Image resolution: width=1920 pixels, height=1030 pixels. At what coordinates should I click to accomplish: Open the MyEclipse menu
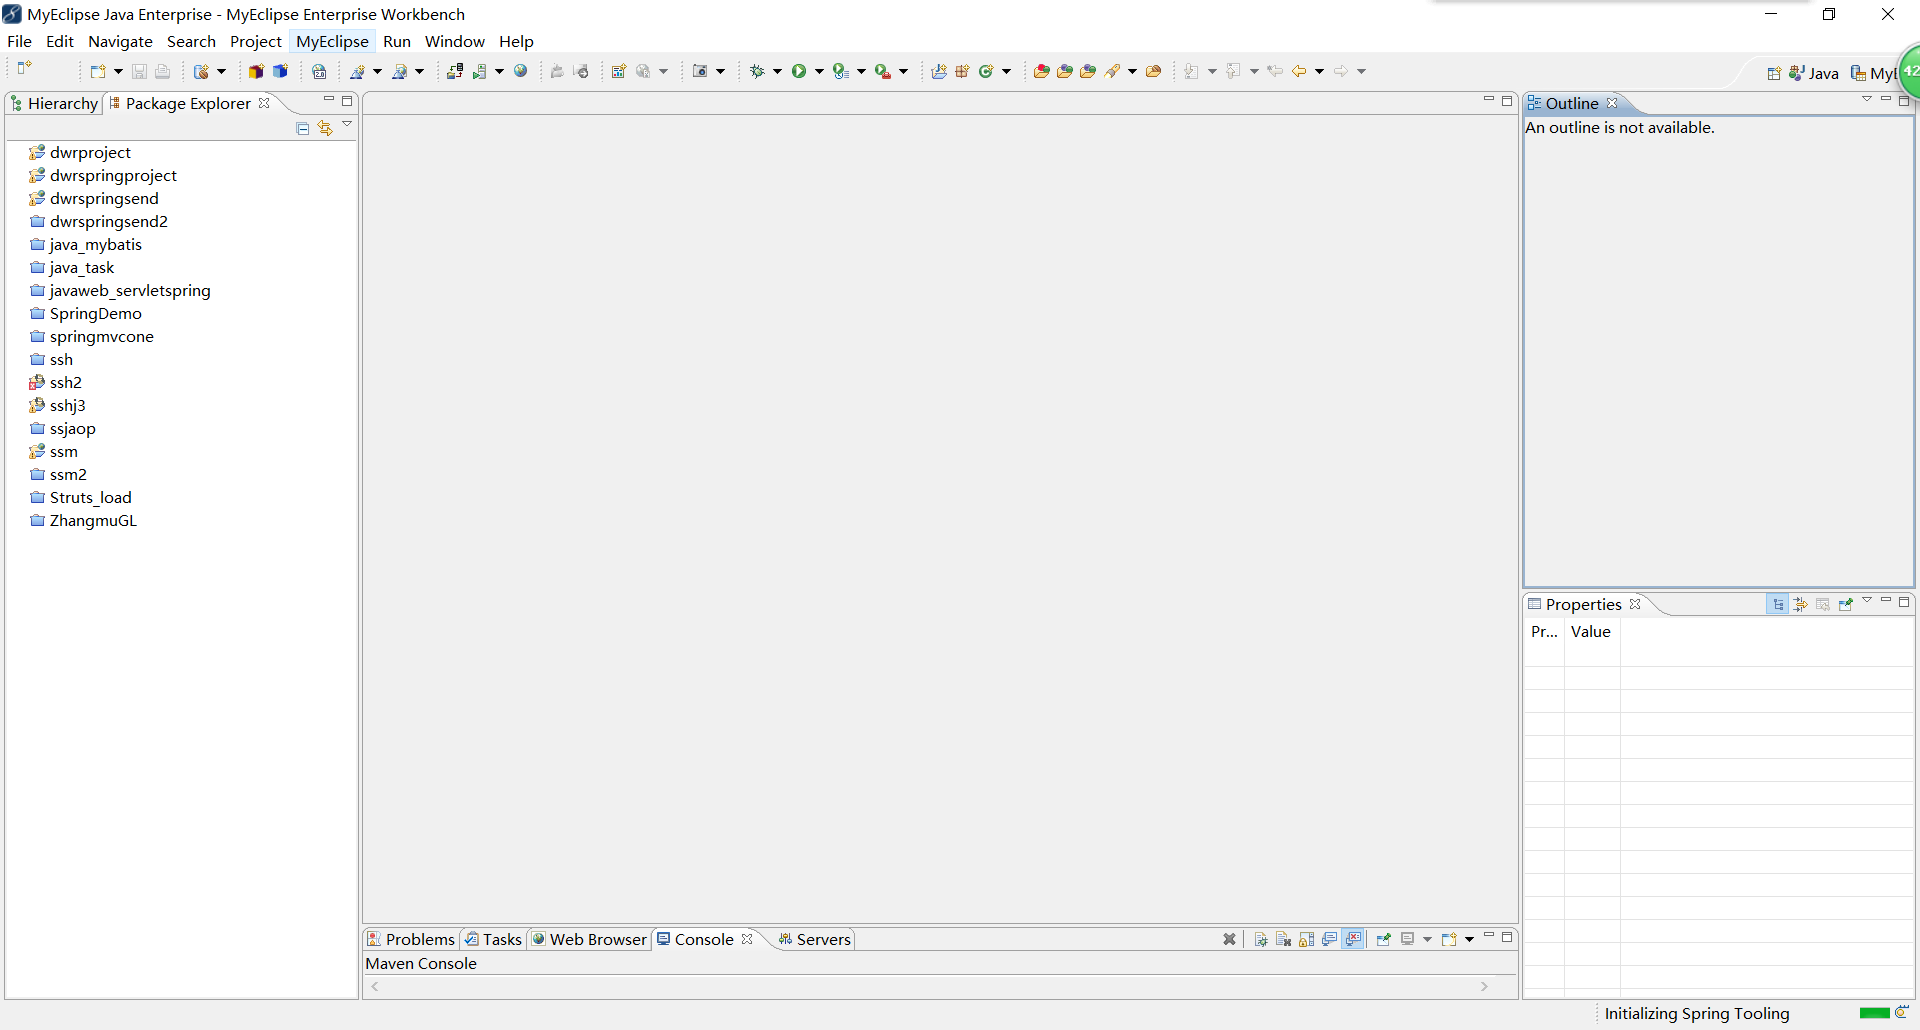[332, 41]
